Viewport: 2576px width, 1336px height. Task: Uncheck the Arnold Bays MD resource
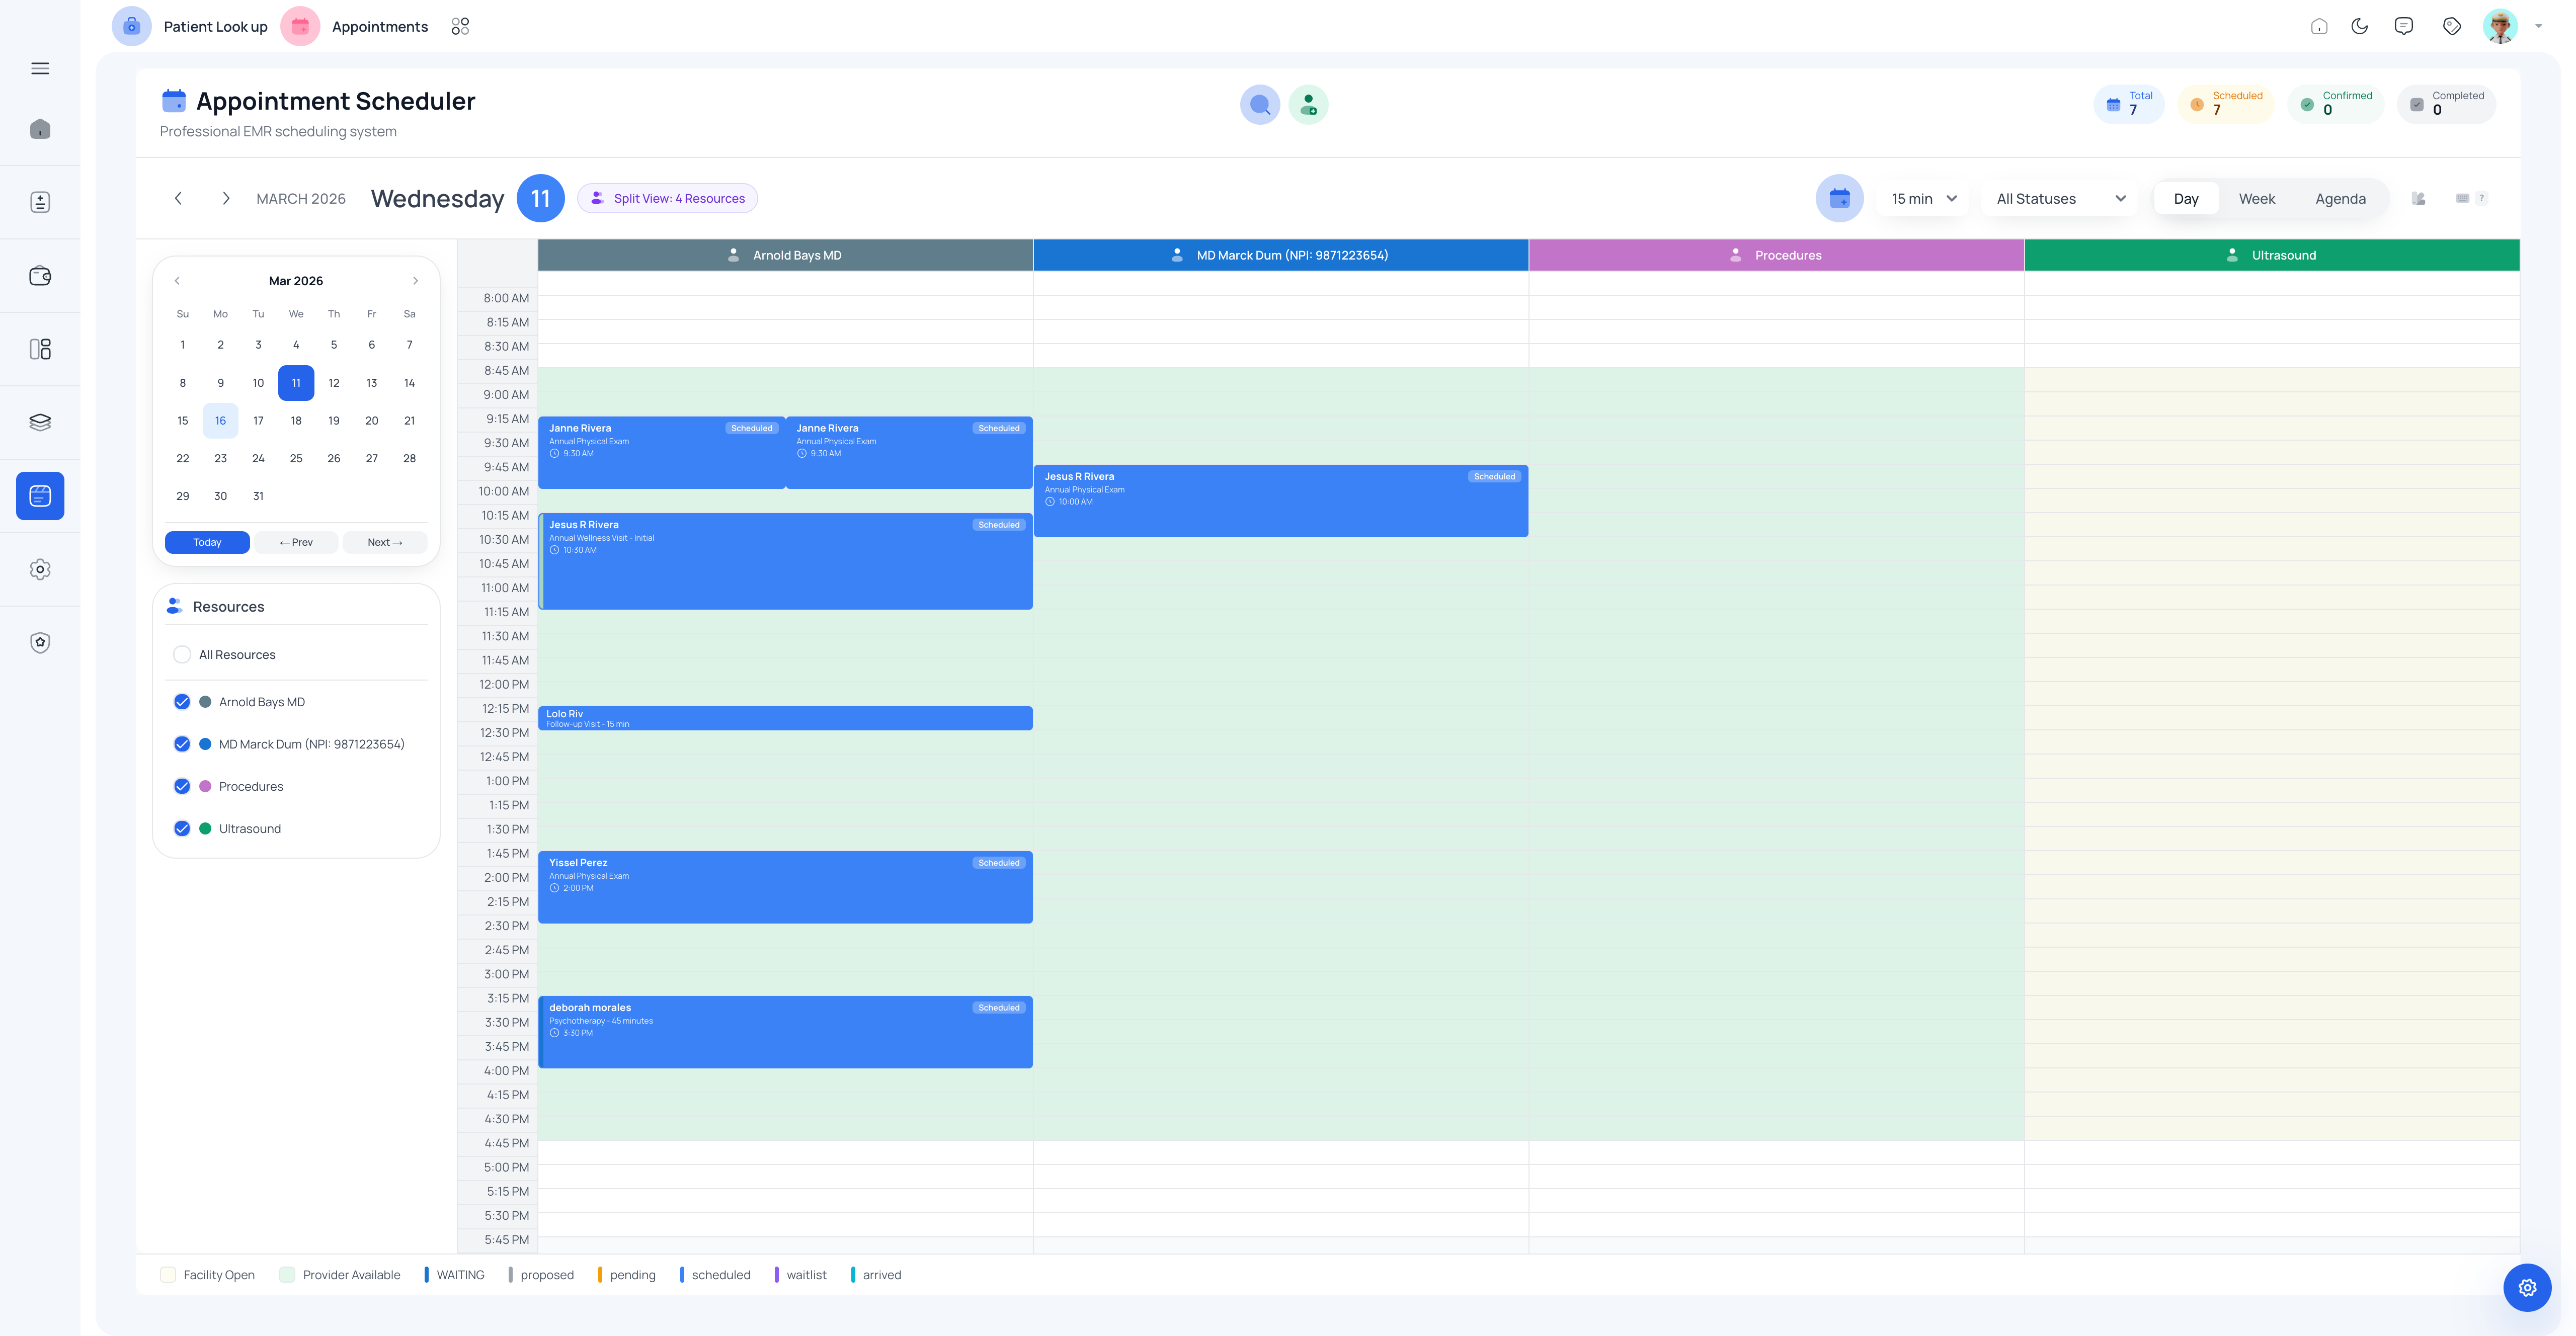pyautogui.click(x=182, y=701)
